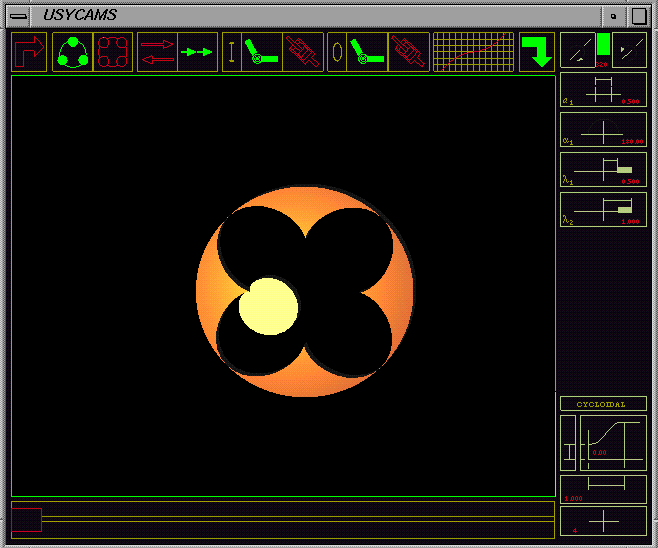
Task: Click the bottom horizontal slider track
Action: coord(283,520)
